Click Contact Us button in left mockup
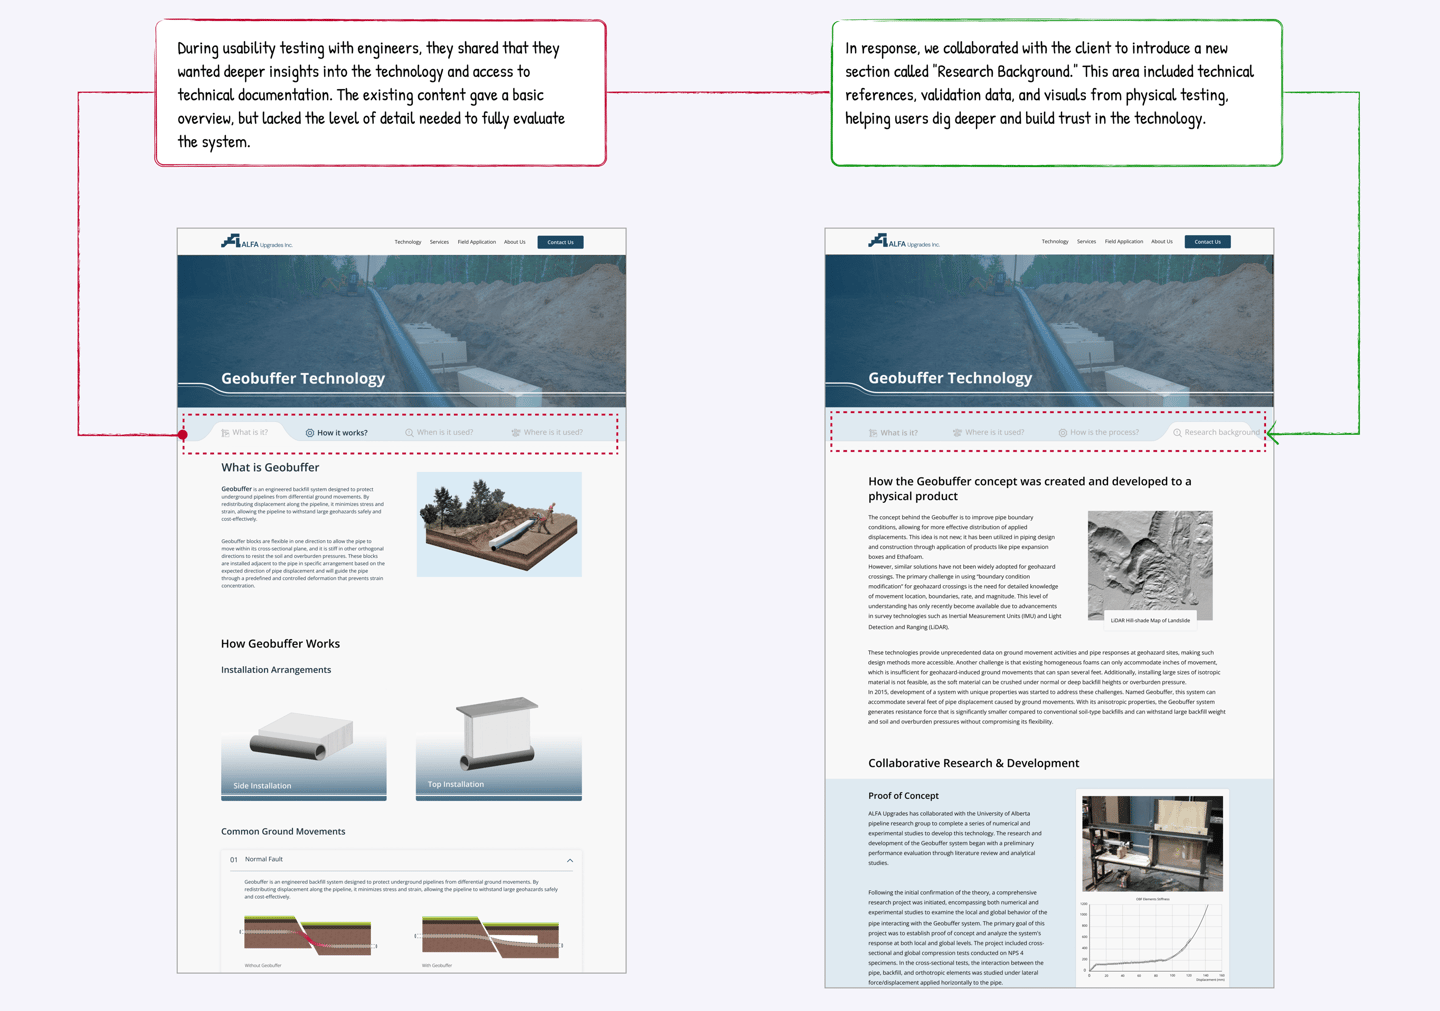Screen dimensions: 1440x1011 click(560, 242)
